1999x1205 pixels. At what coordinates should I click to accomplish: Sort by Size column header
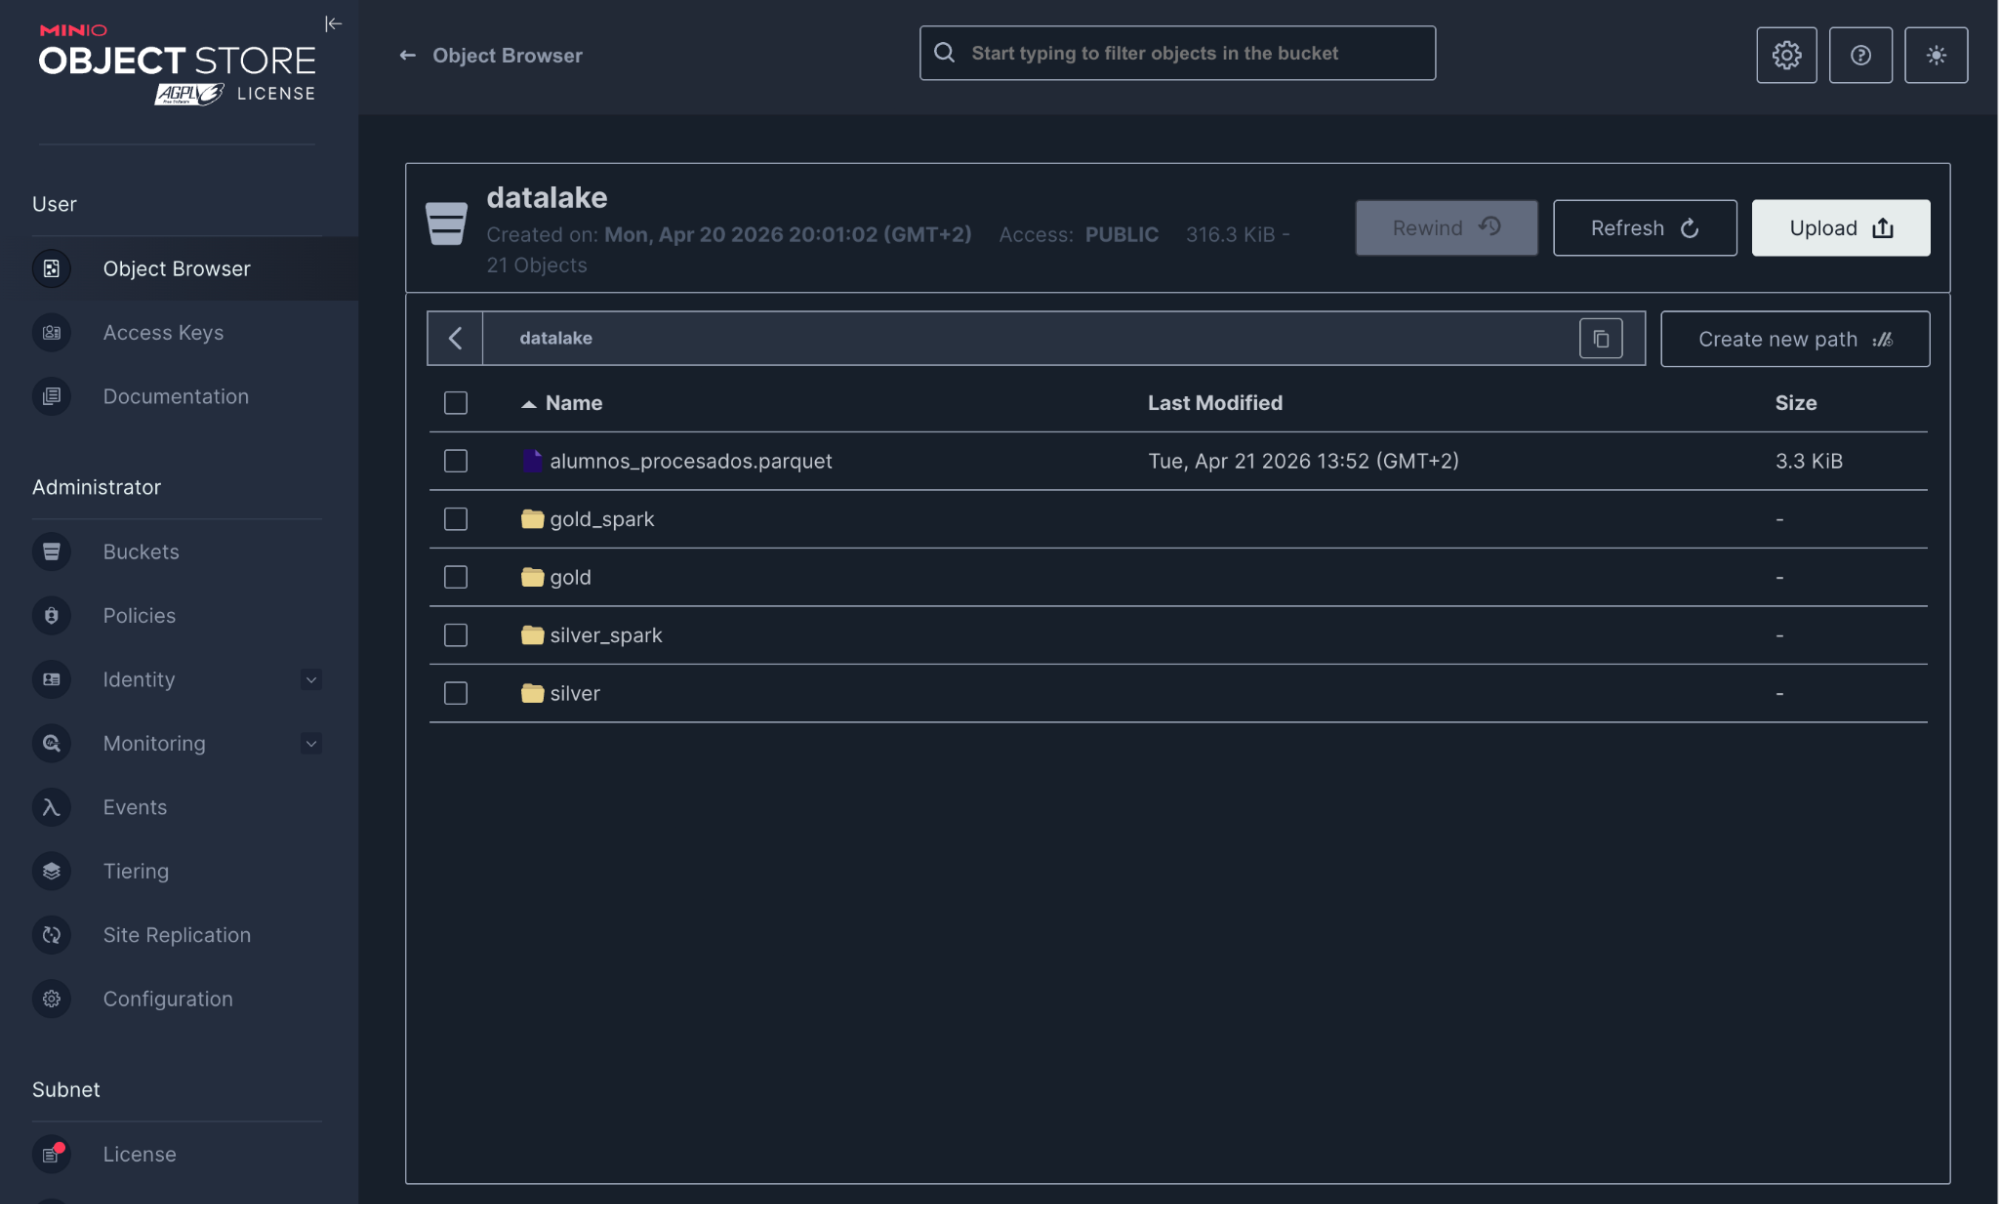pos(1795,403)
